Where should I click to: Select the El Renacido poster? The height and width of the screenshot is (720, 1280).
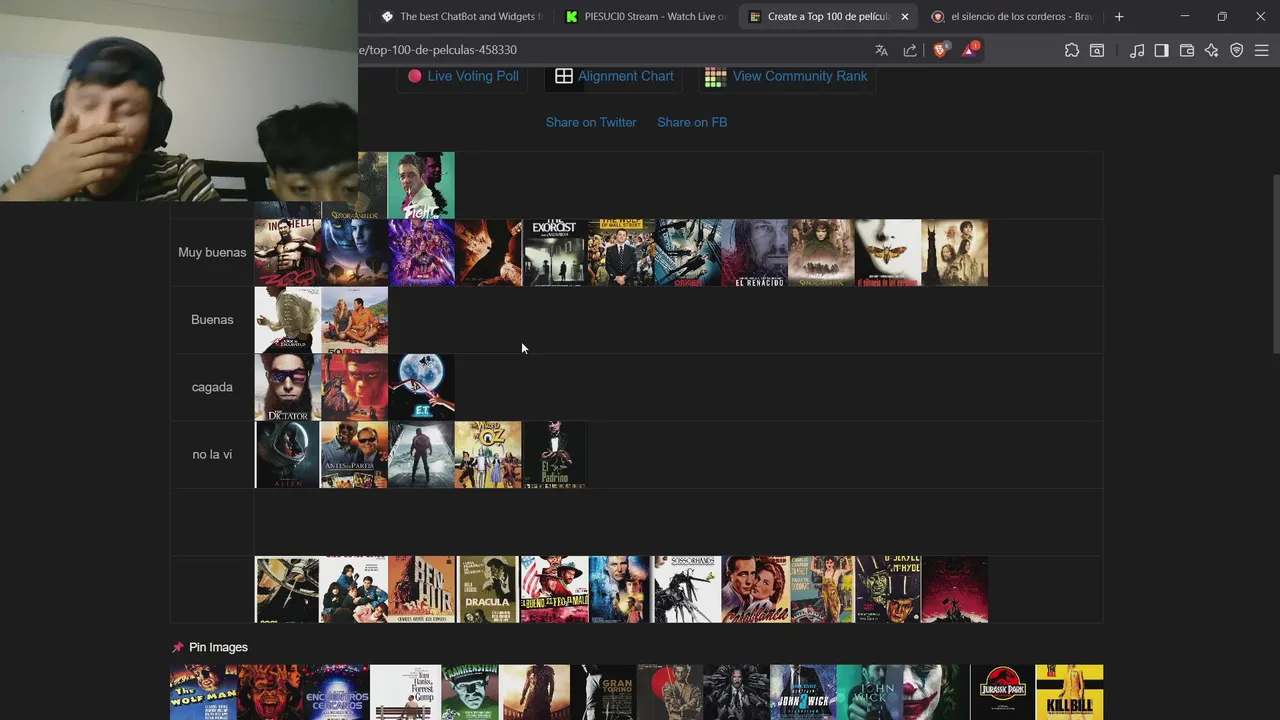(755, 253)
